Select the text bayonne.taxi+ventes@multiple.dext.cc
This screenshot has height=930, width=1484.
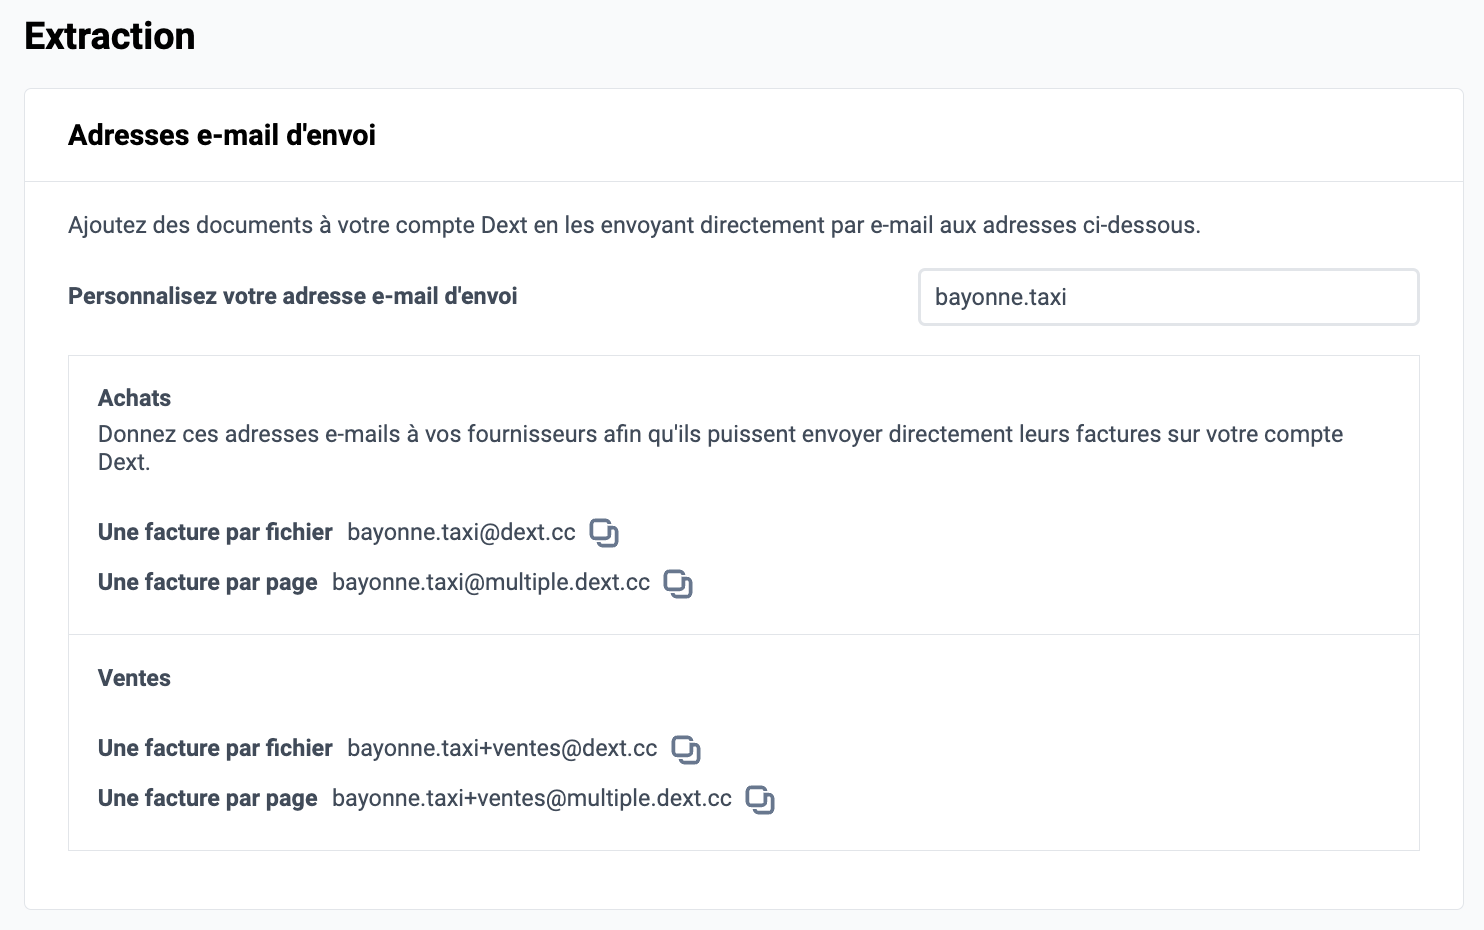532,798
